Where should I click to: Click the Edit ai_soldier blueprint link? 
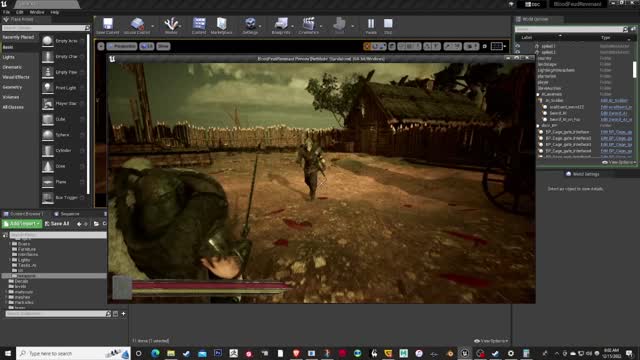614,100
